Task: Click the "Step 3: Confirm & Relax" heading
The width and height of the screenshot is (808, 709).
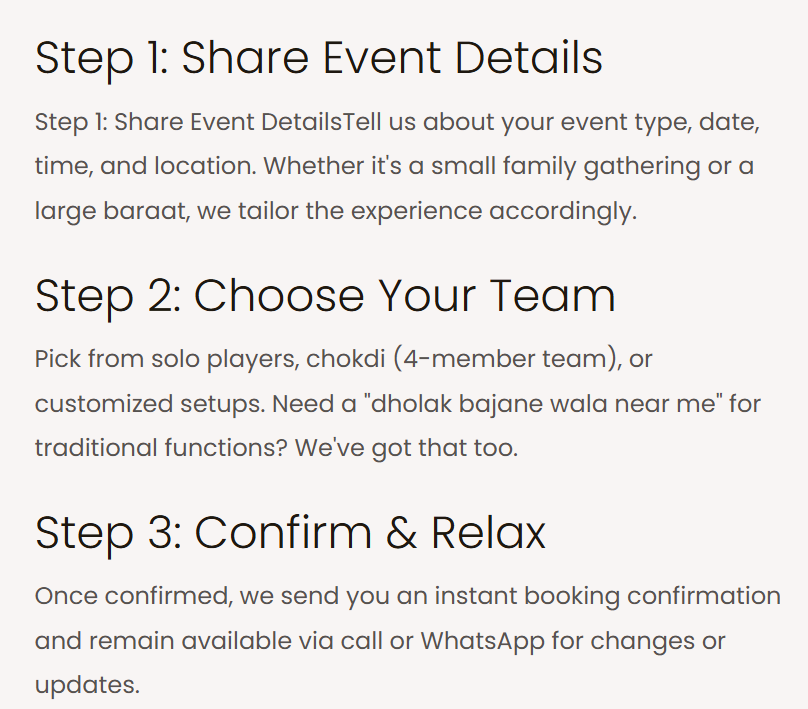Action: tap(290, 533)
